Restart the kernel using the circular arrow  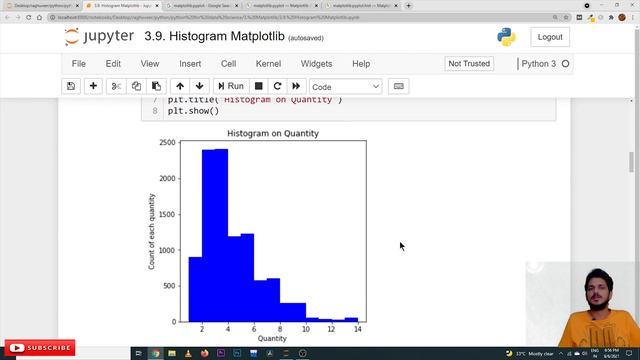coord(278,86)
